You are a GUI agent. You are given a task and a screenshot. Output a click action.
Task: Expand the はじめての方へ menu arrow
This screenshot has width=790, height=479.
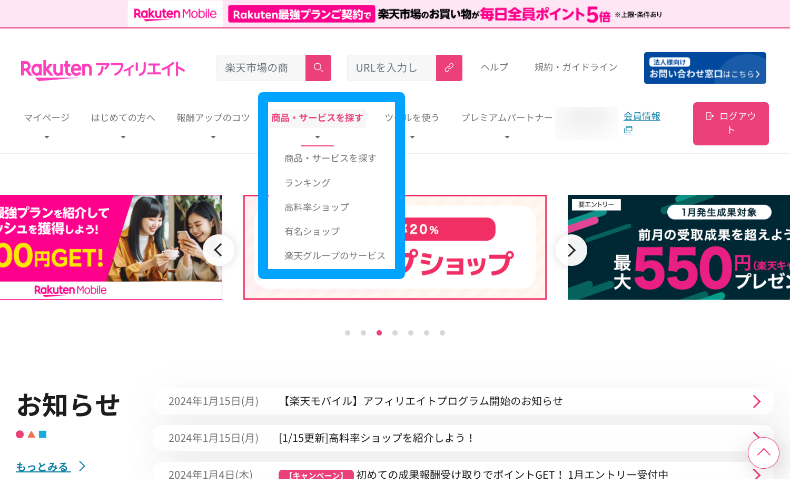pos(123,137)
